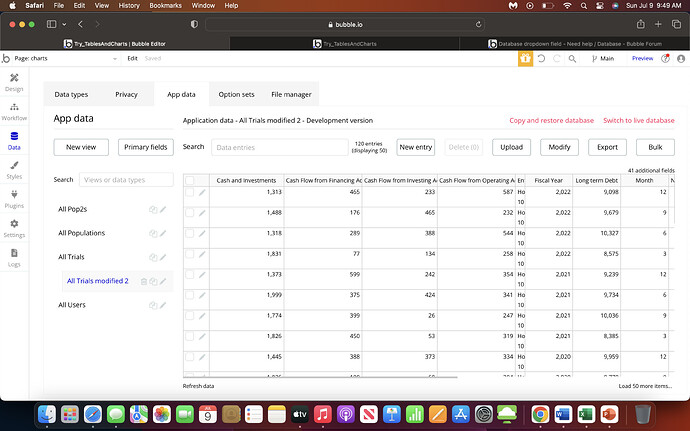The image size is (690, 431).
Task: Click the New entry button
Action: tap(415, 147)
